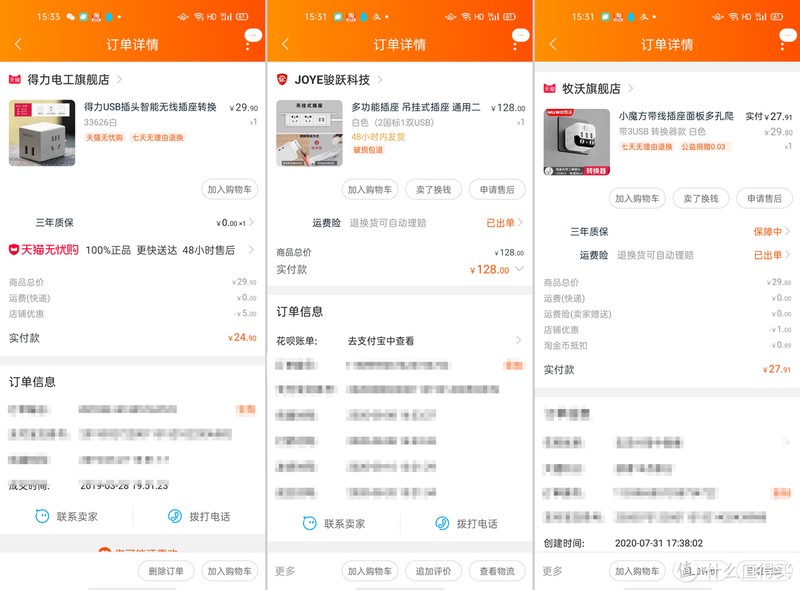Contact seller icon on JOYE骏跃科技 order
Image resolution: width=800 pixels, height=590 pixels.
point(310,523)
